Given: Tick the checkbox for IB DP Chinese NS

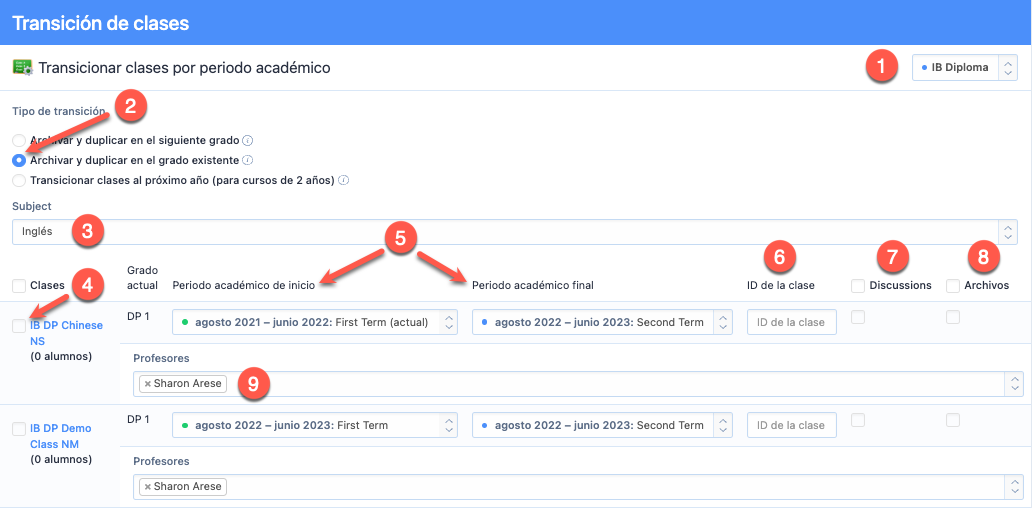Looking at the screenshot, I should click(19, 326).
